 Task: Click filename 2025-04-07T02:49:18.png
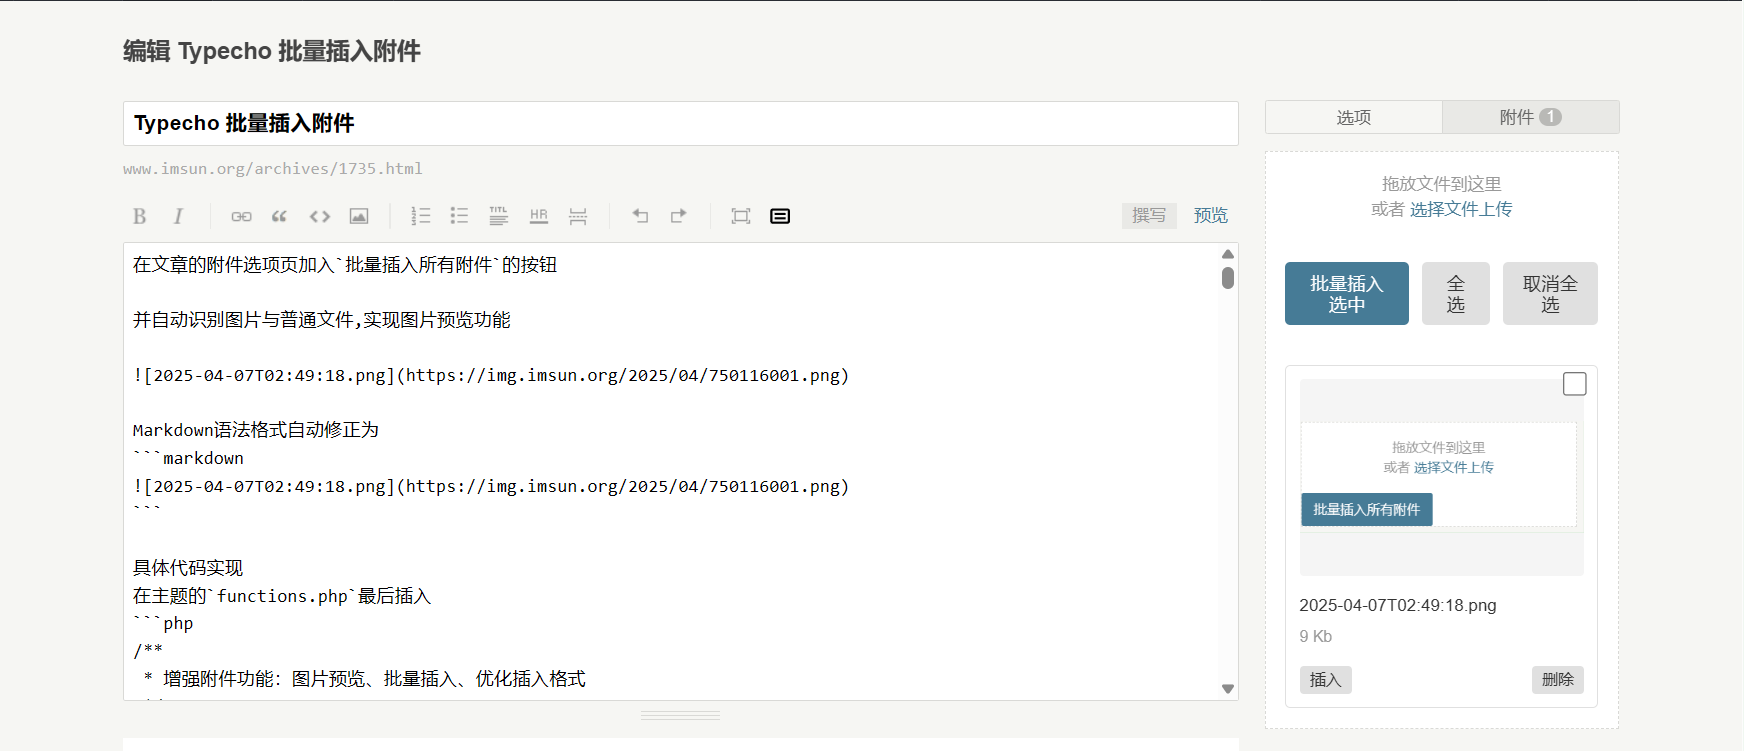point(1398,605)
